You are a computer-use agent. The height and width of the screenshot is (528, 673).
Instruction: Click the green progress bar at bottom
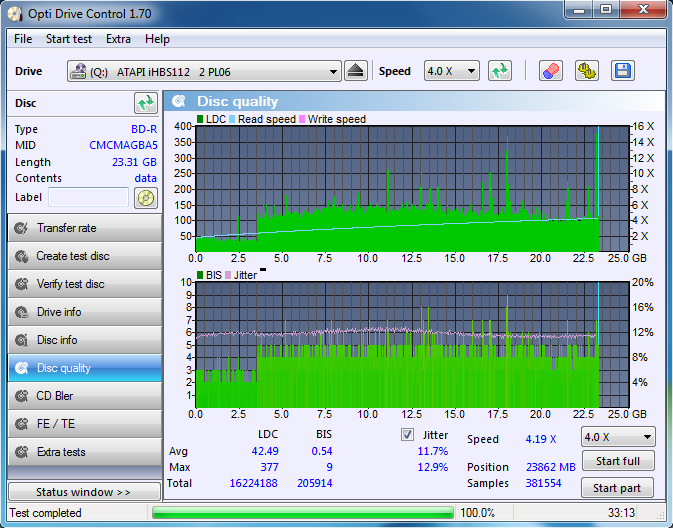303,513
